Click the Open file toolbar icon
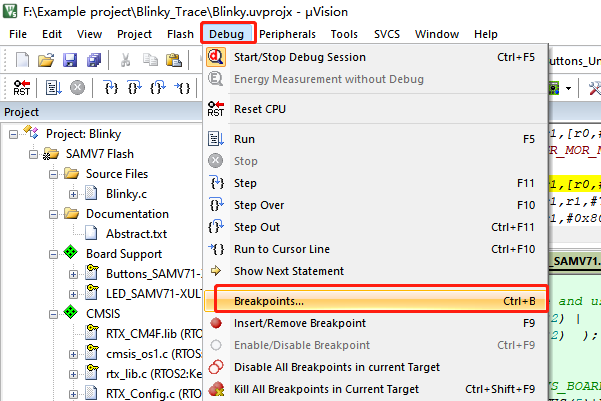This screenshot has height=401, width=601. [46, 60]
